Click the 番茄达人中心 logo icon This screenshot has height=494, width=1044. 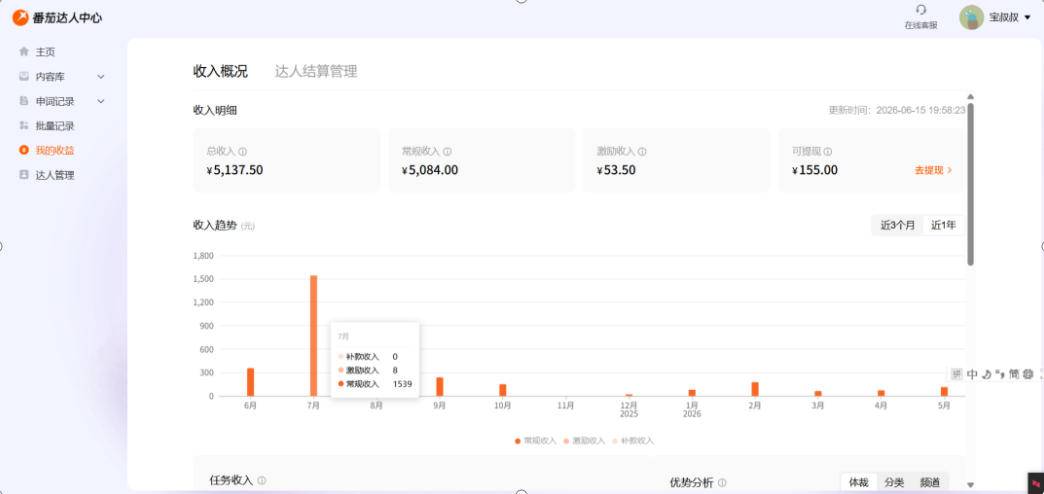pos(21,18)
